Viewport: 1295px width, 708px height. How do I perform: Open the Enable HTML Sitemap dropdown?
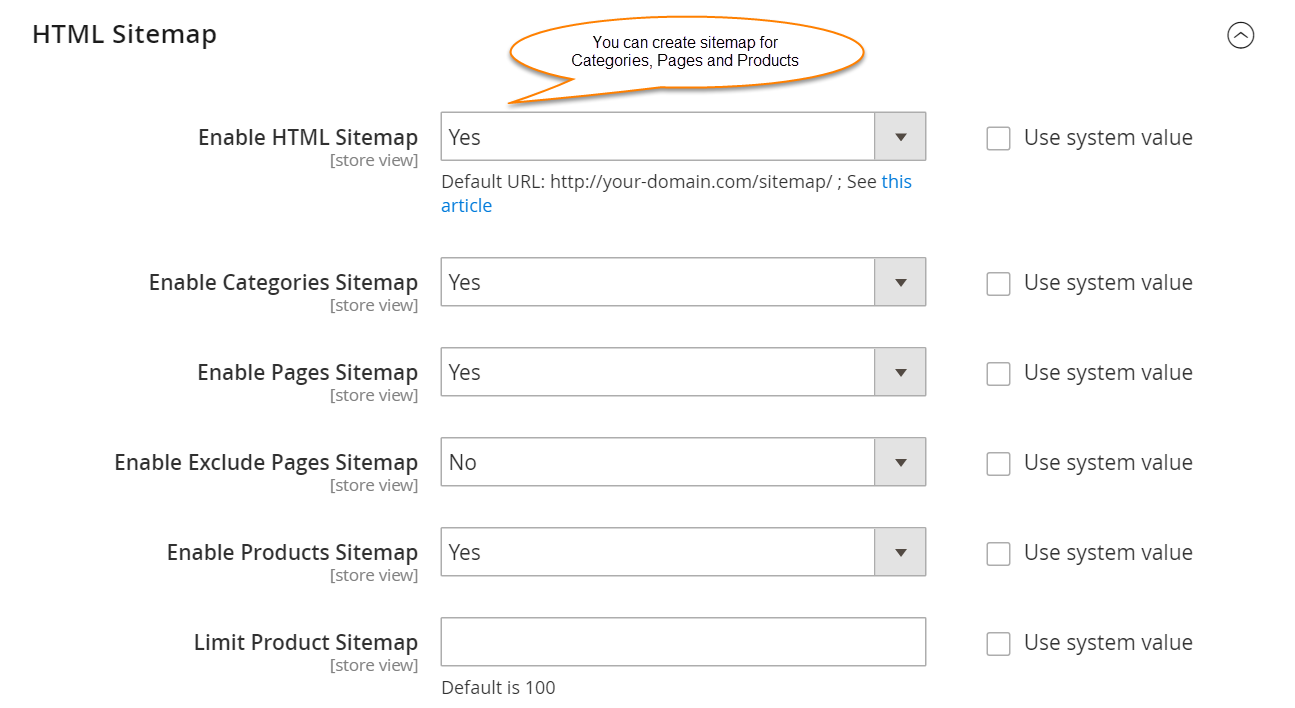(x=683, y=137)
